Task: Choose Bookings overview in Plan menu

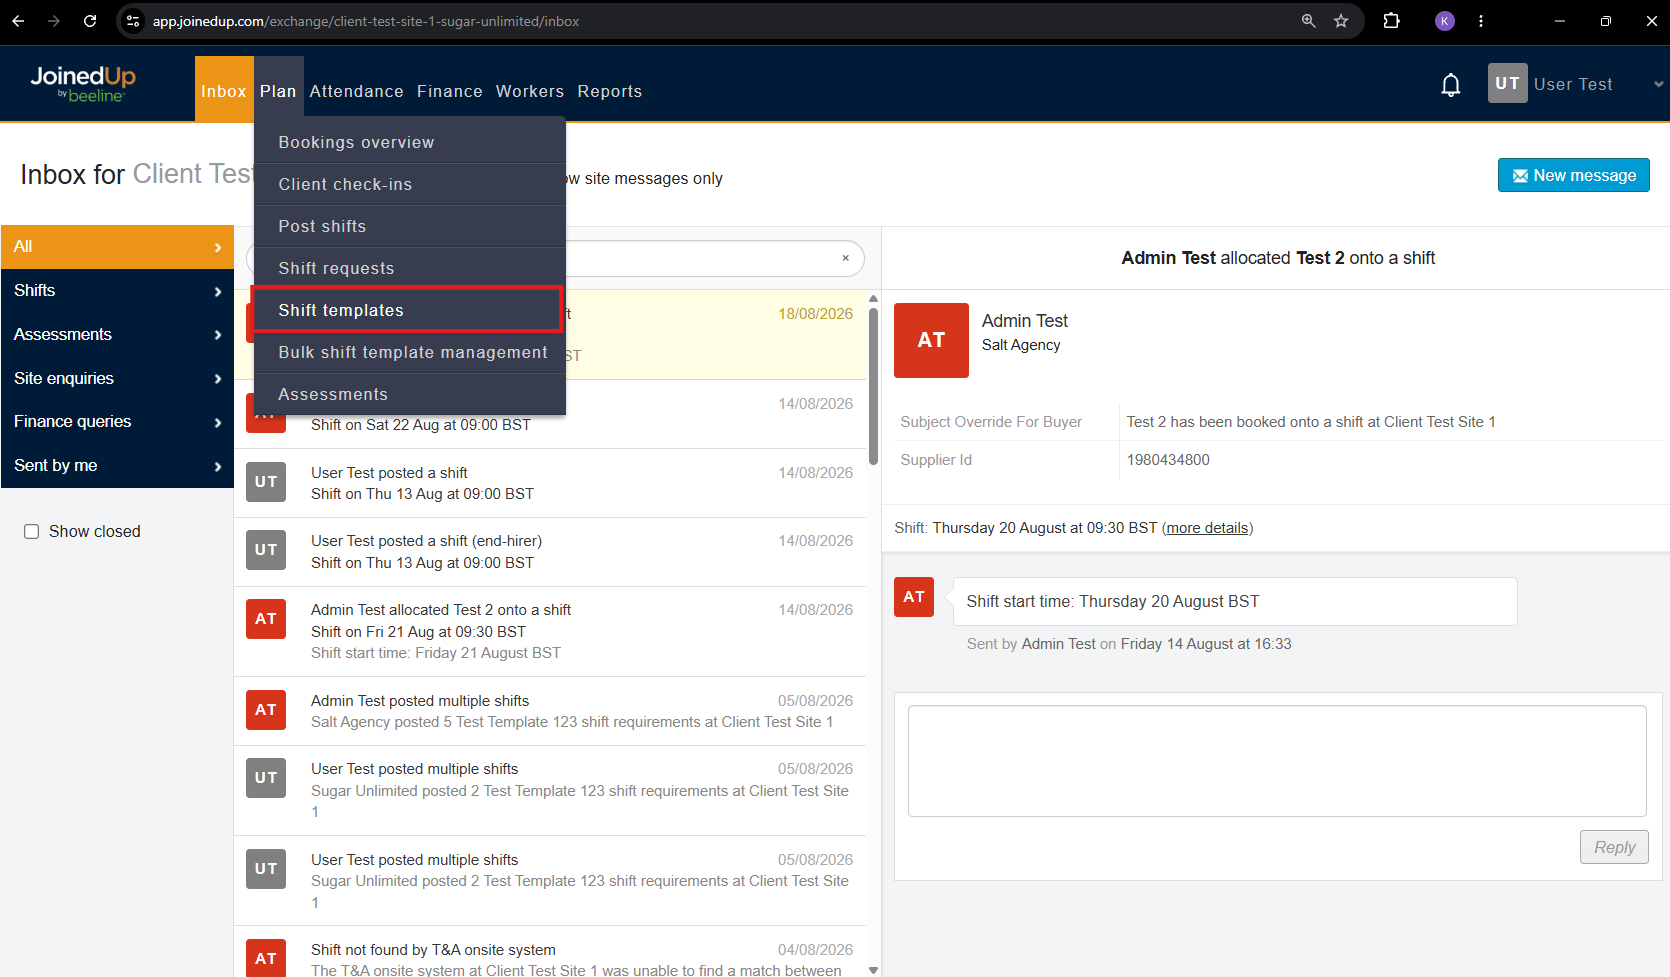Action: [x=410, y=142]
